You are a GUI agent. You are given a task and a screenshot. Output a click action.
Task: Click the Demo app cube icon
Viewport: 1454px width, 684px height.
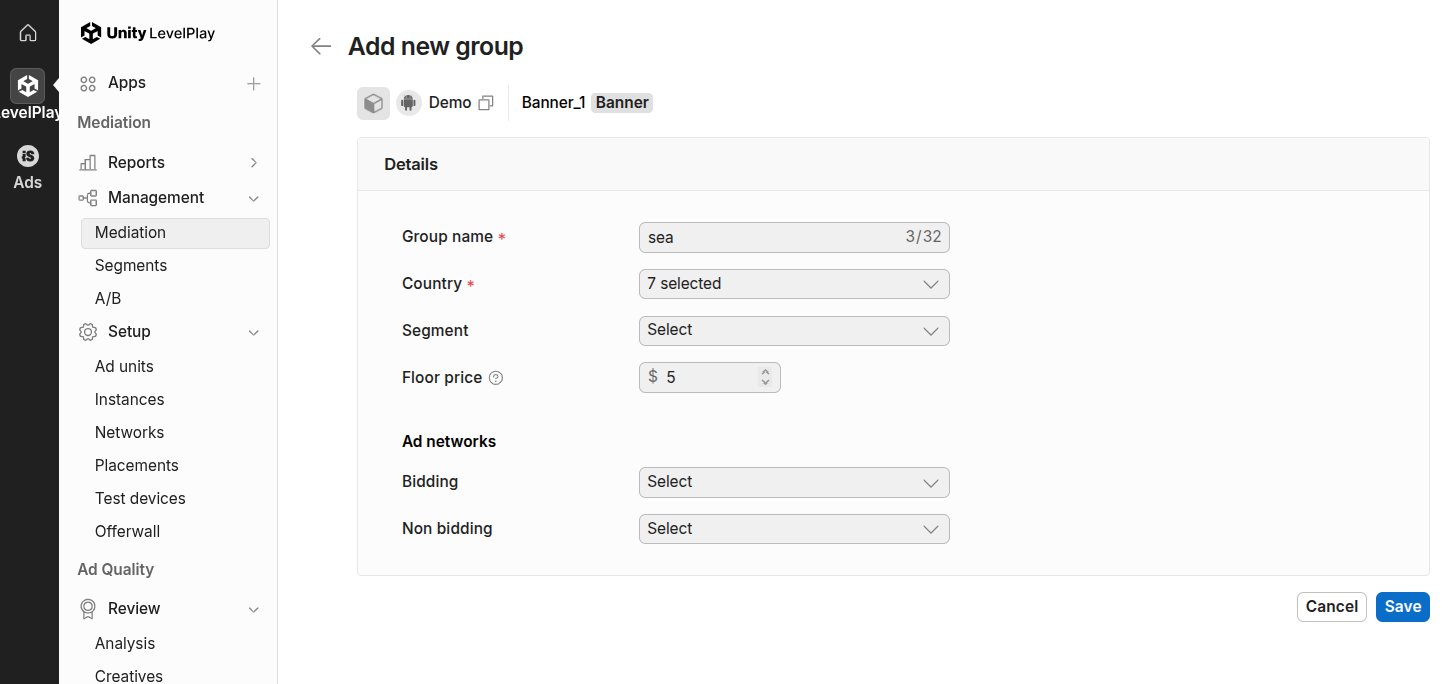(x=374, y=103)
